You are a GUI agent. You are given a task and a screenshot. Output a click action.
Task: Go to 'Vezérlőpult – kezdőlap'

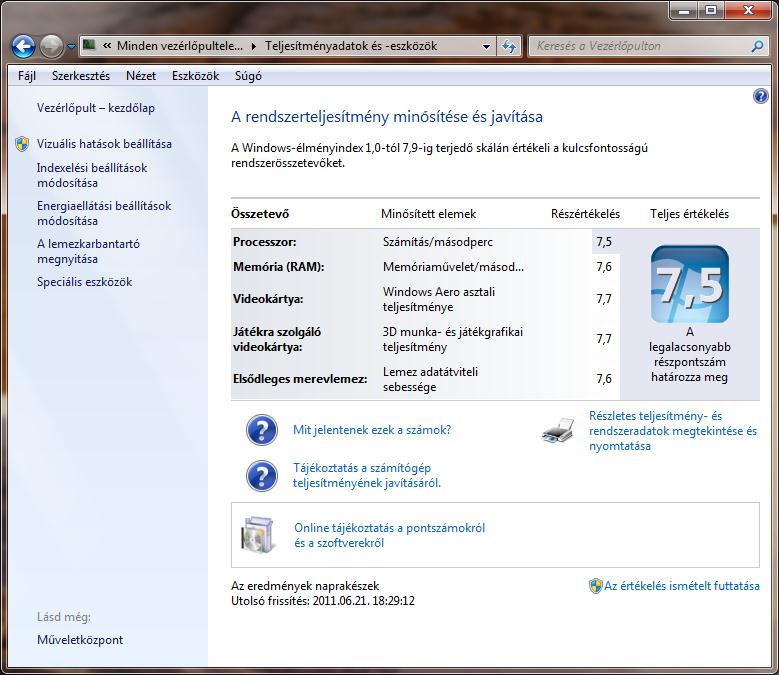pos(96,108)
